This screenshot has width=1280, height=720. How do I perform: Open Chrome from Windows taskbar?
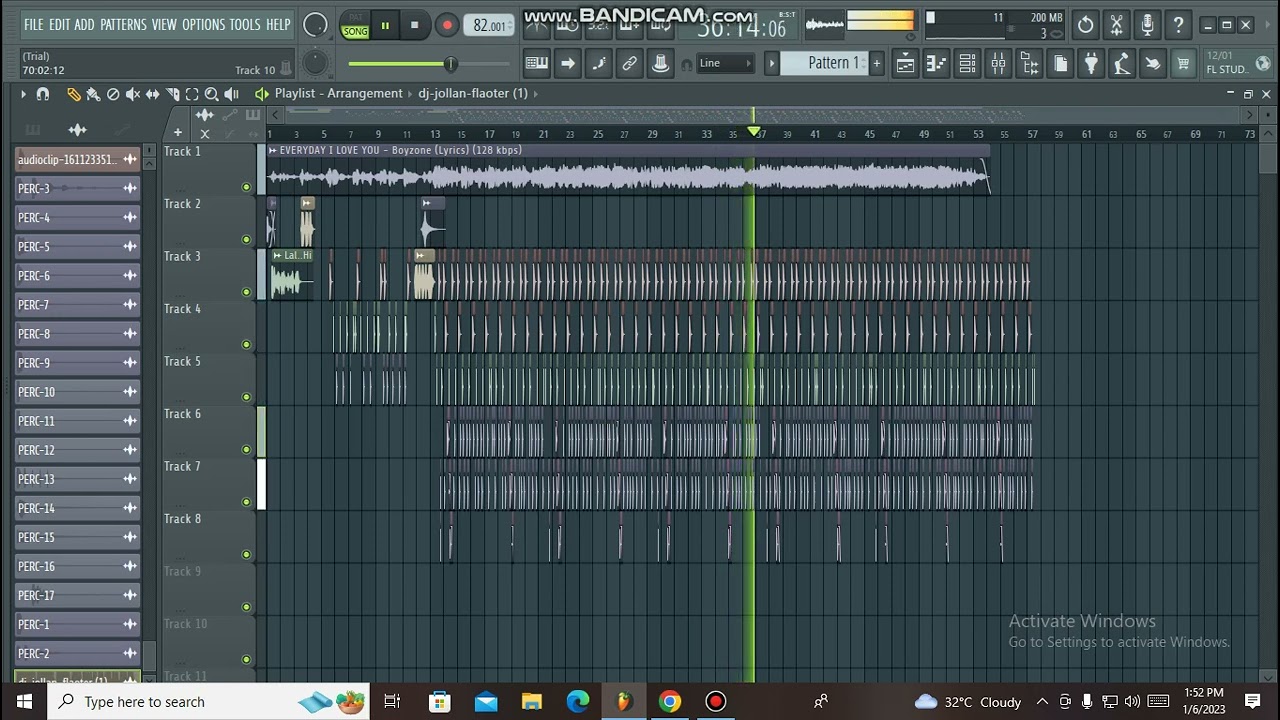tap(669, 702)
